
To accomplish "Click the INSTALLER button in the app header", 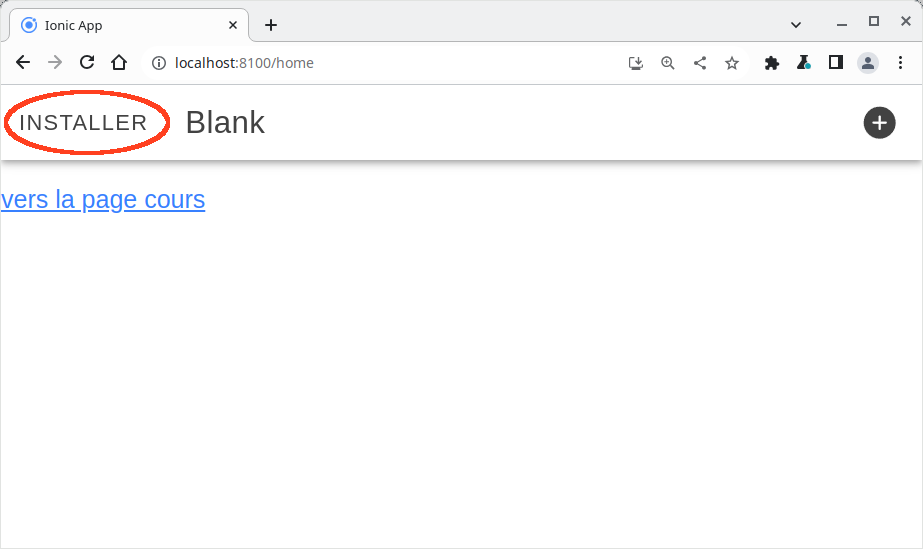I will 84,123.
